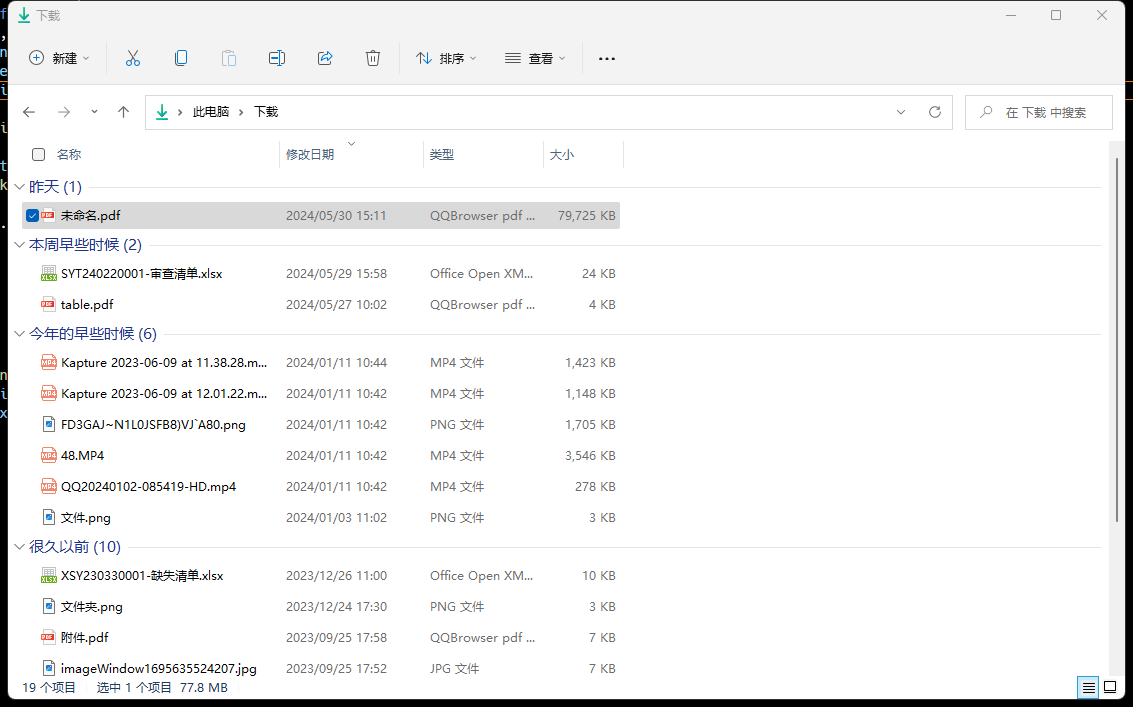Screen dimensions: 1133x707
Task: Sort files by 修改日期 column
Action: (x=310, y=155)
